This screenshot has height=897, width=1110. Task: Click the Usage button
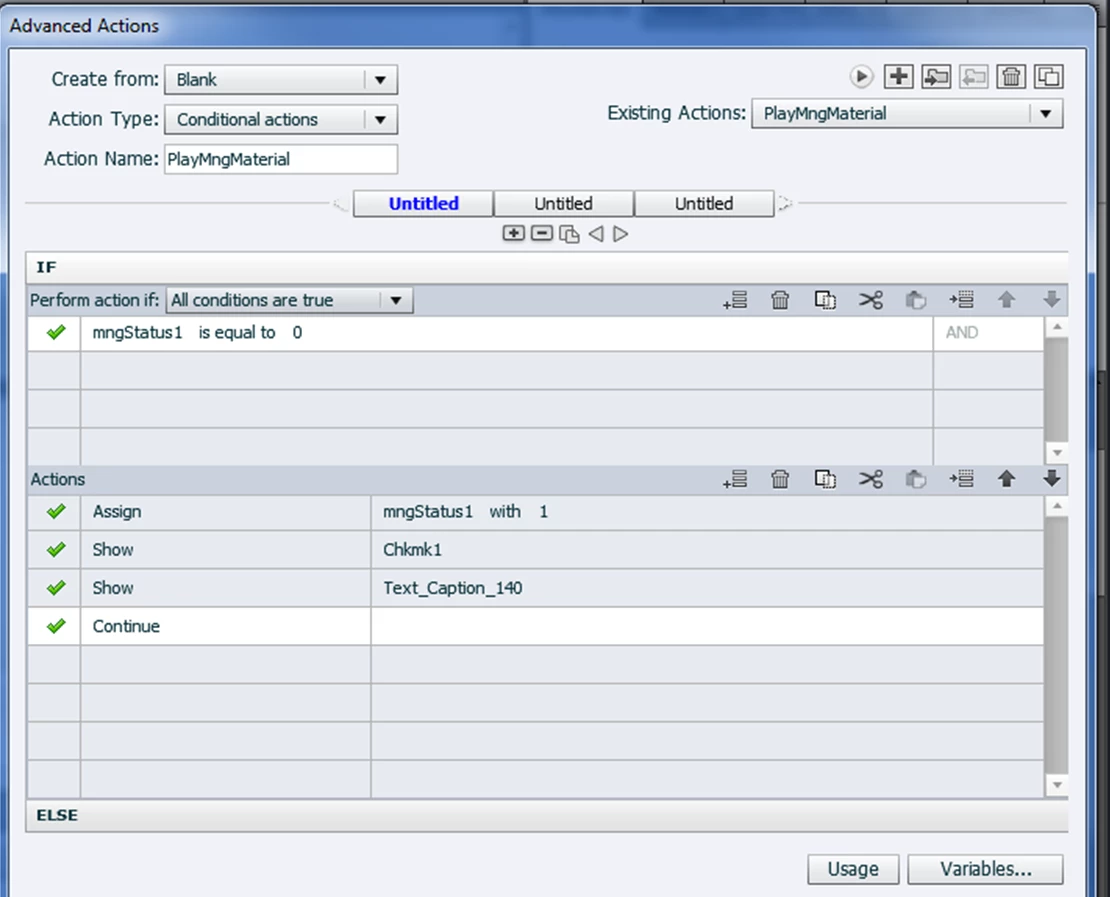[x=853, y=869]
